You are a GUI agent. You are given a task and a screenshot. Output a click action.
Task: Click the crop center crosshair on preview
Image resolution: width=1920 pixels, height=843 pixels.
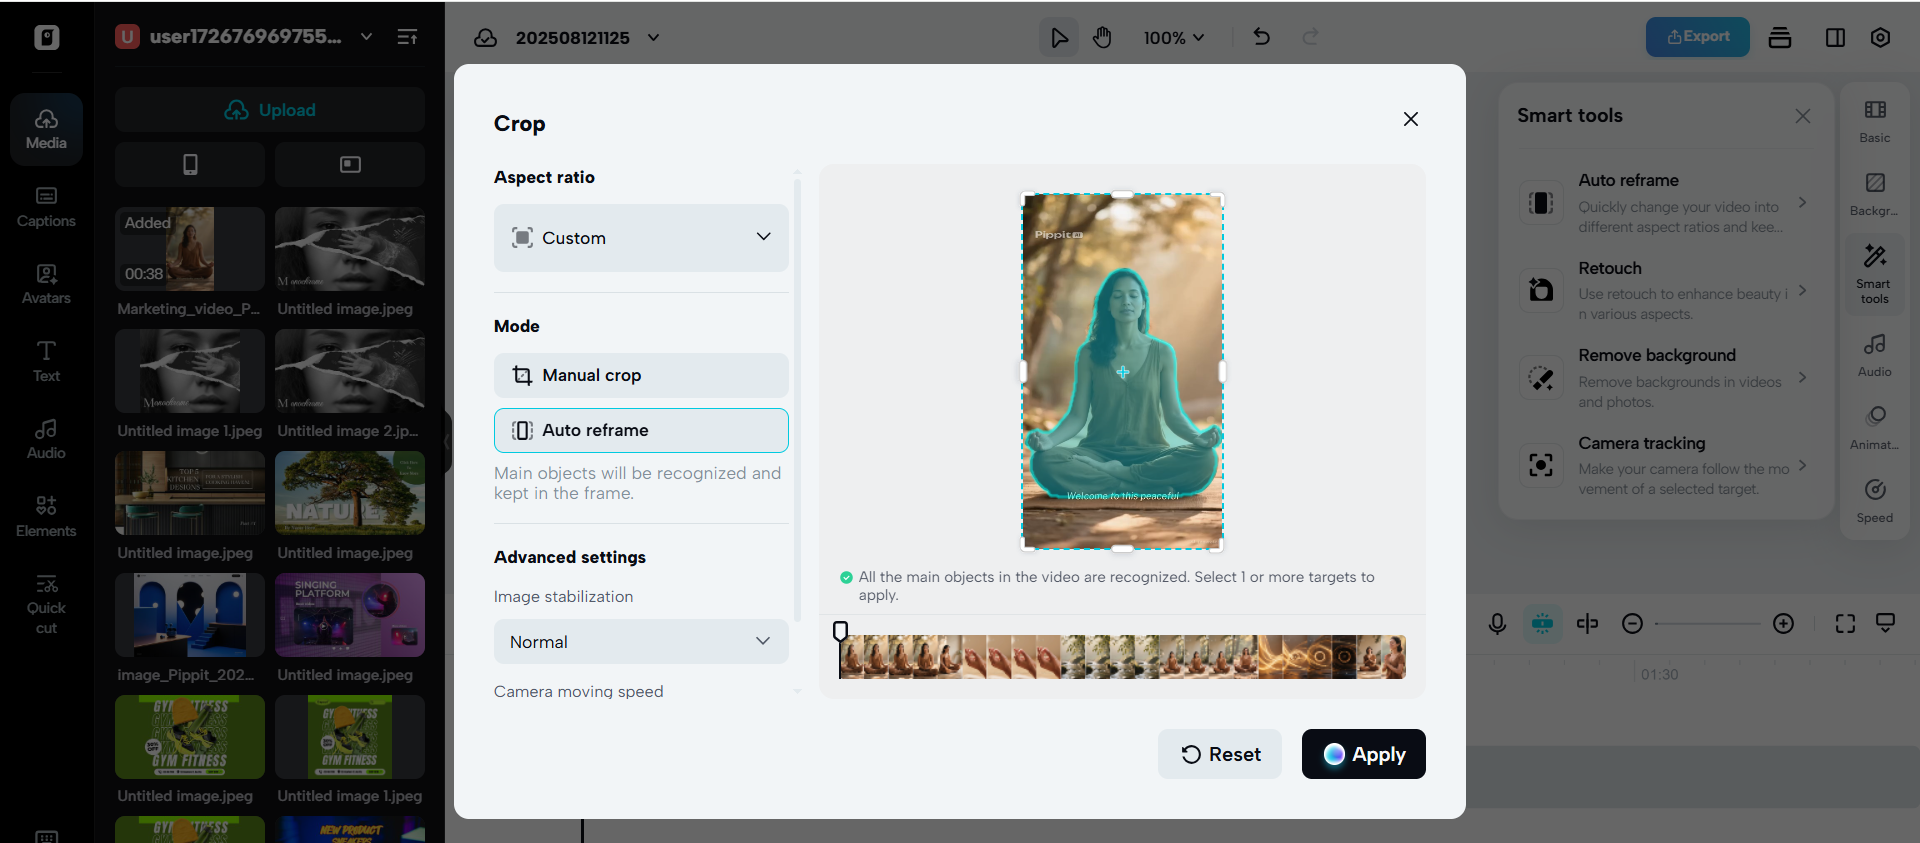point(1123,372)
